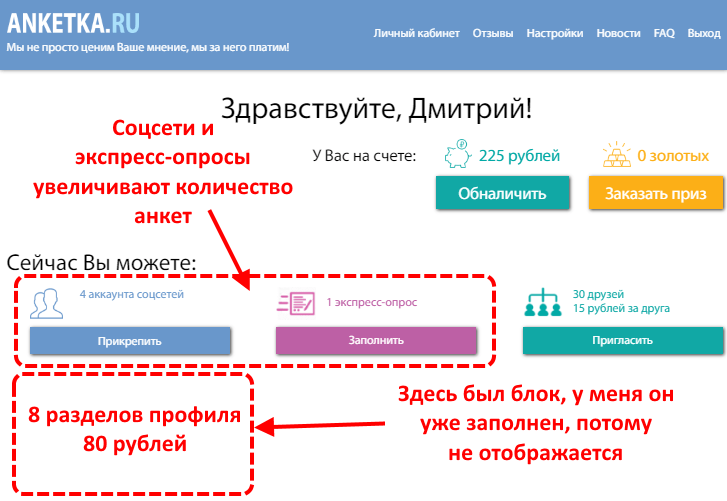Log out using the Выход link

(704, 33)
